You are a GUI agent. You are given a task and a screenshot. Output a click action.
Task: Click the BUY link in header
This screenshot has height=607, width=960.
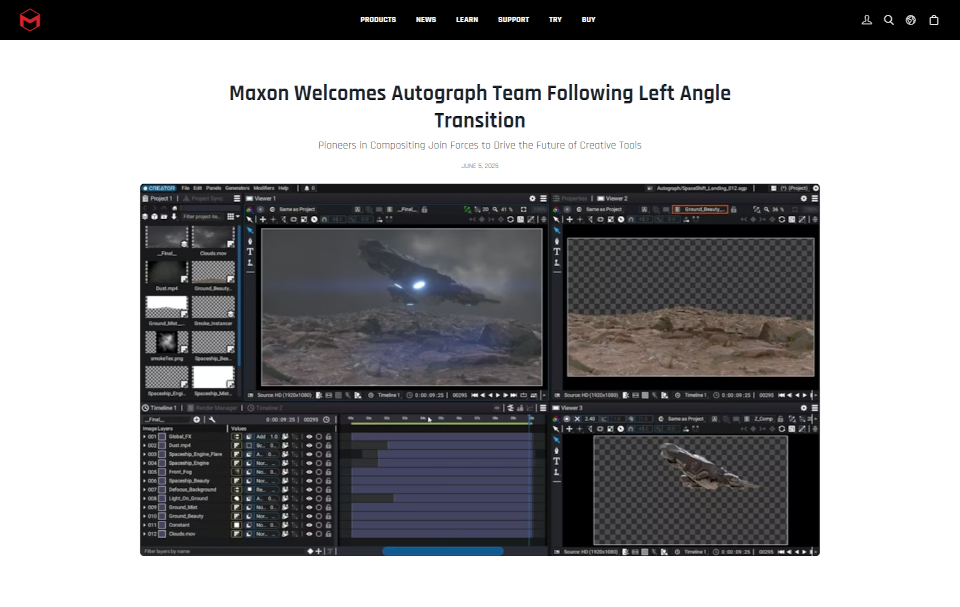pos(588,20)
